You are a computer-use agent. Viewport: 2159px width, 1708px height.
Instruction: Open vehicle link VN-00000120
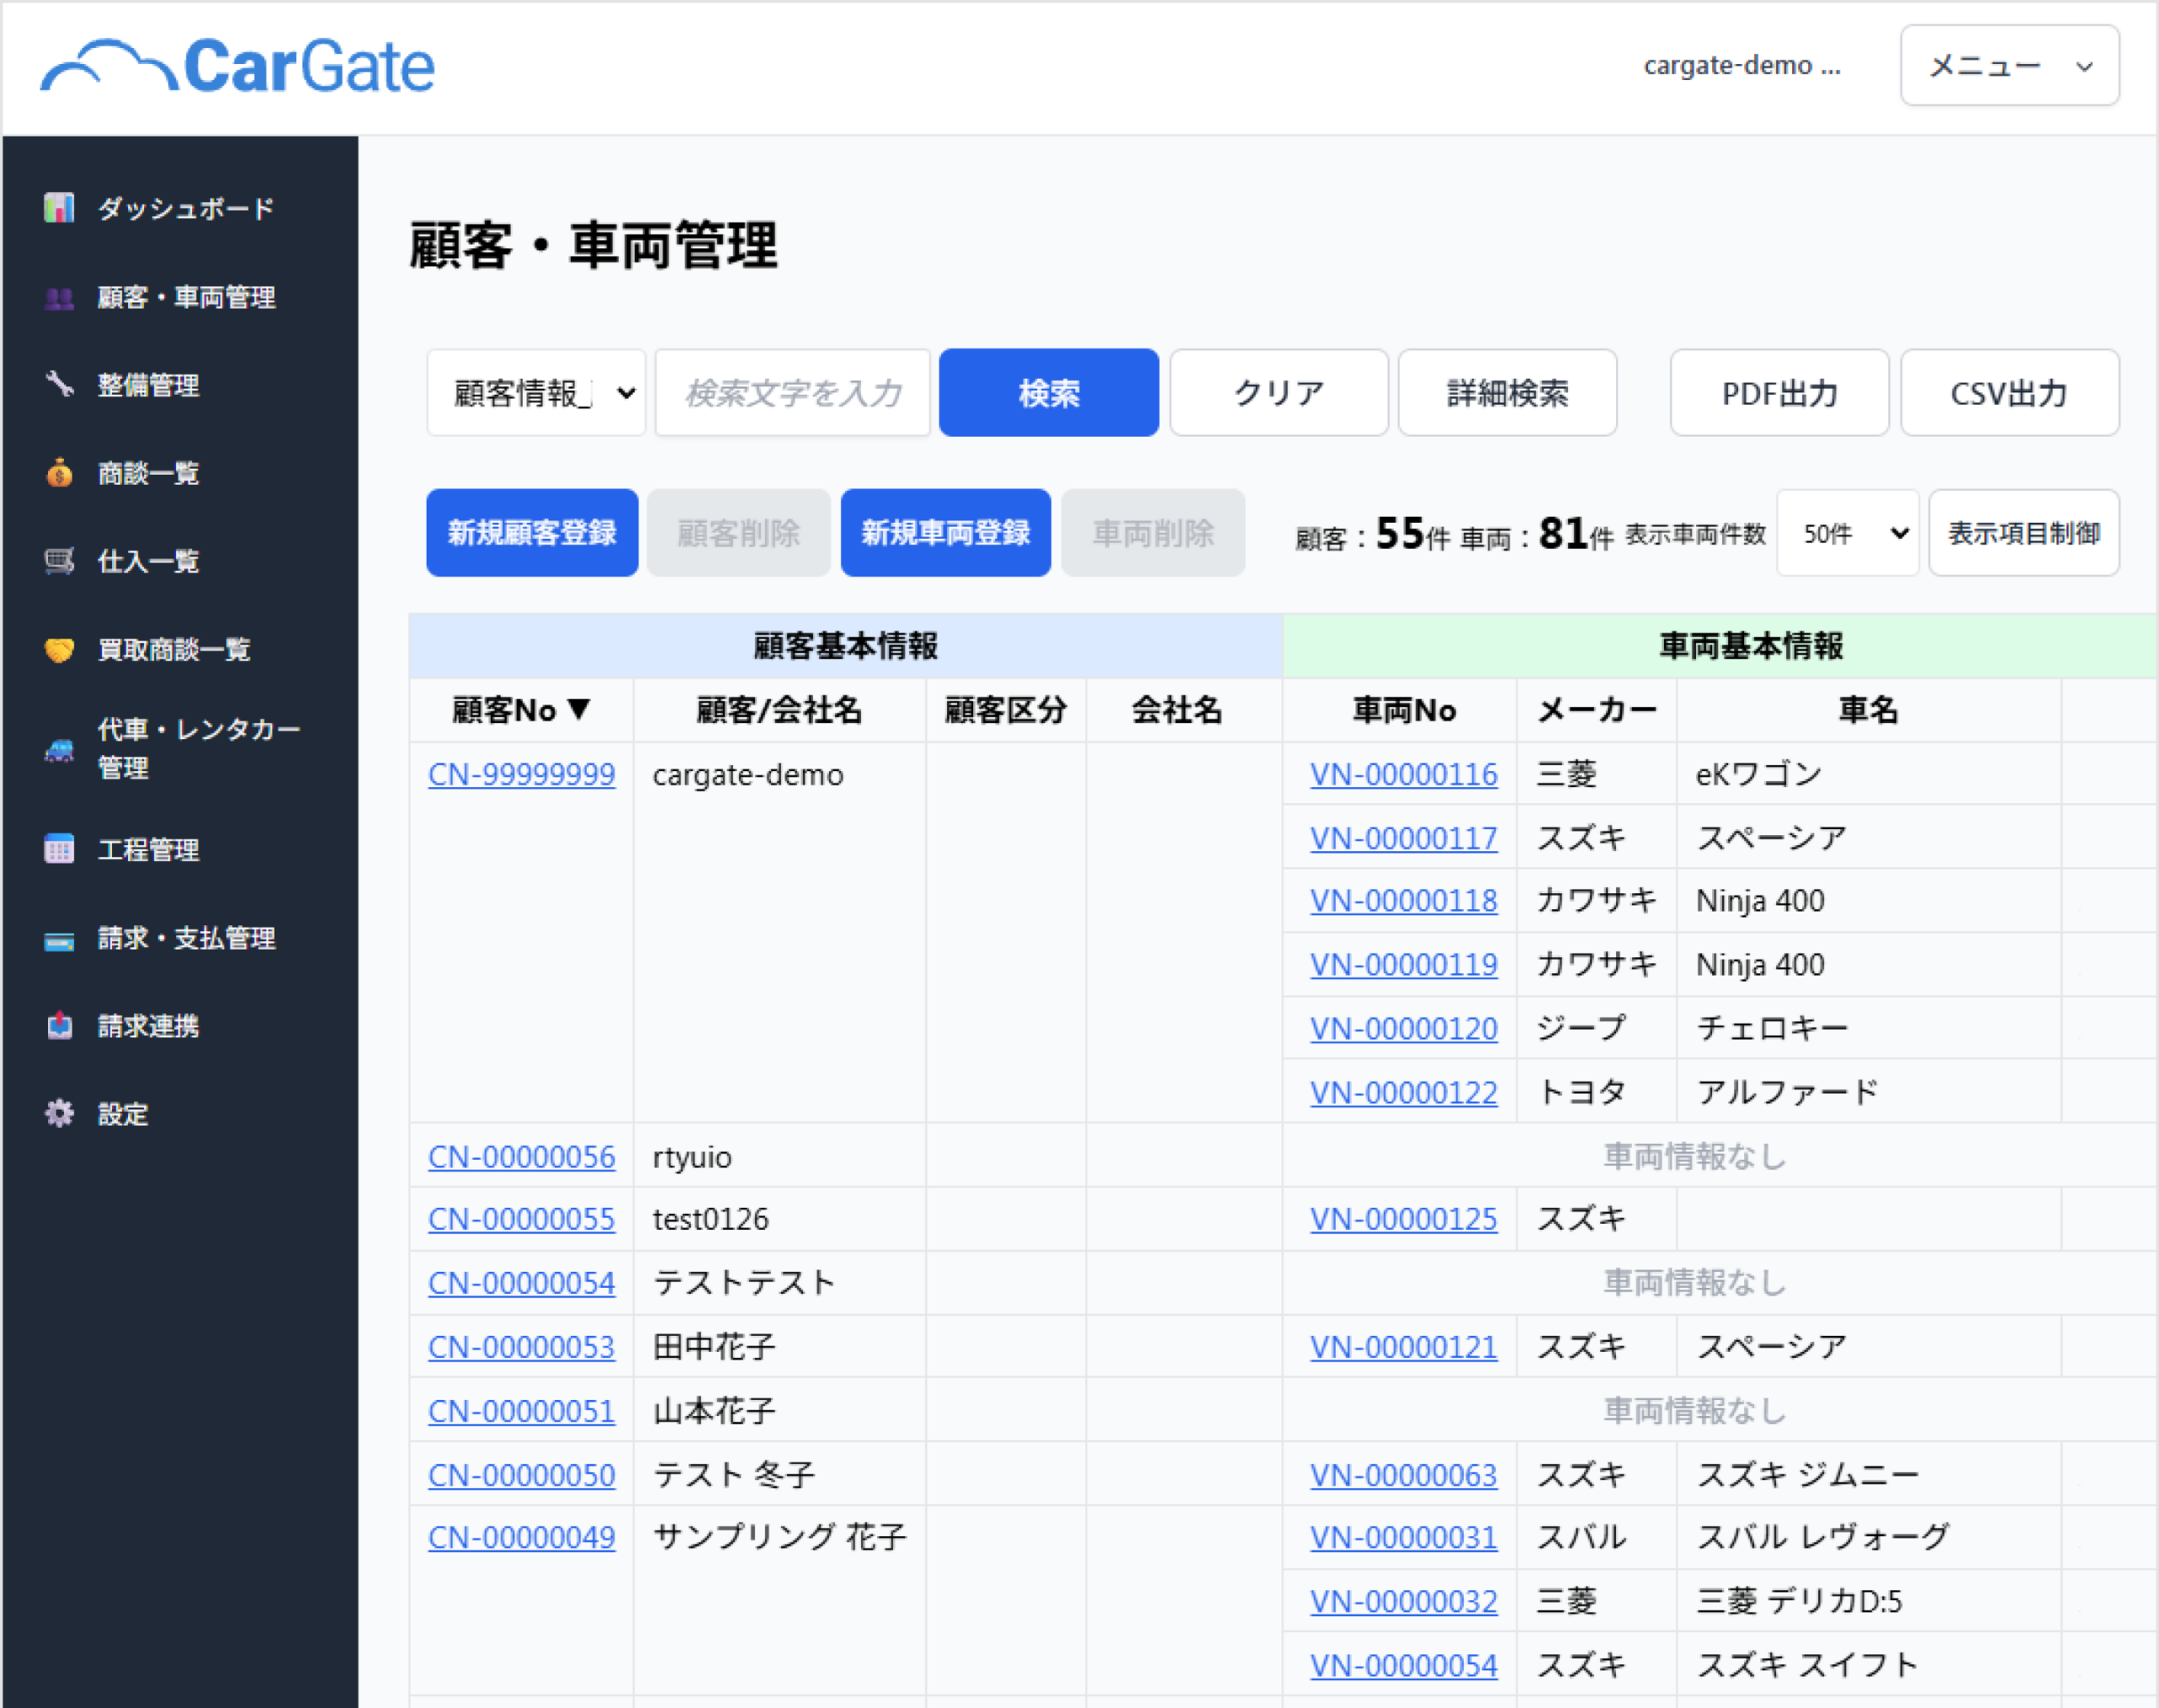(1403, 1028)
